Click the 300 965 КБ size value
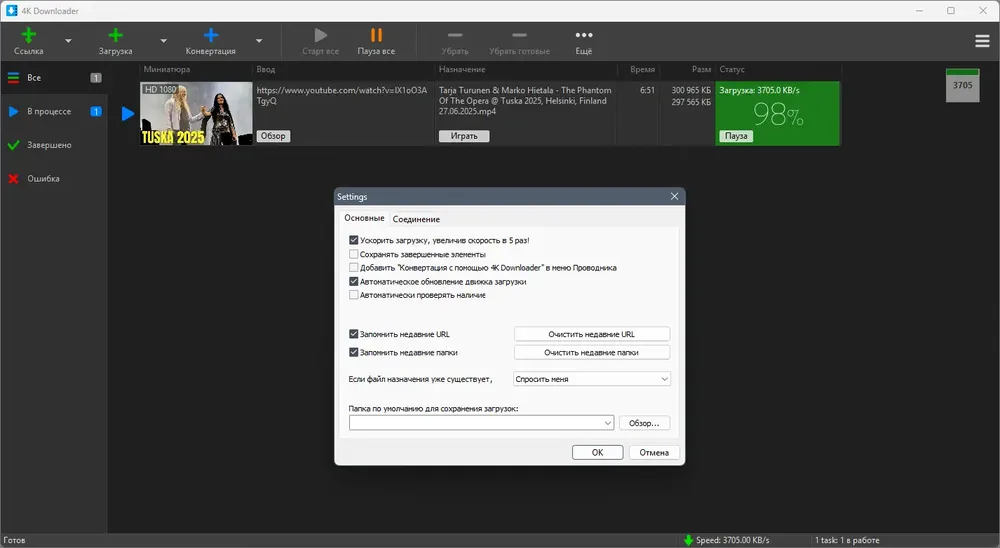 coord(691,91)
